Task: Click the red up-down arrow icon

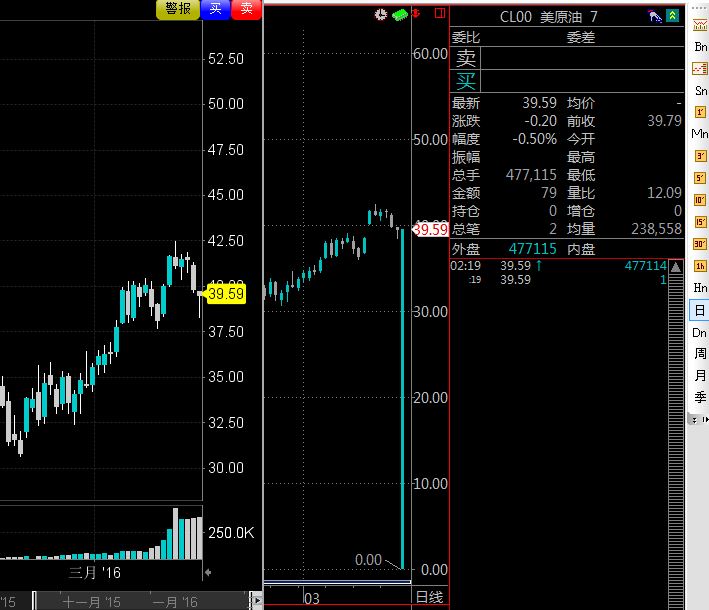Action: pyautogui.click(x=416, y=14)
